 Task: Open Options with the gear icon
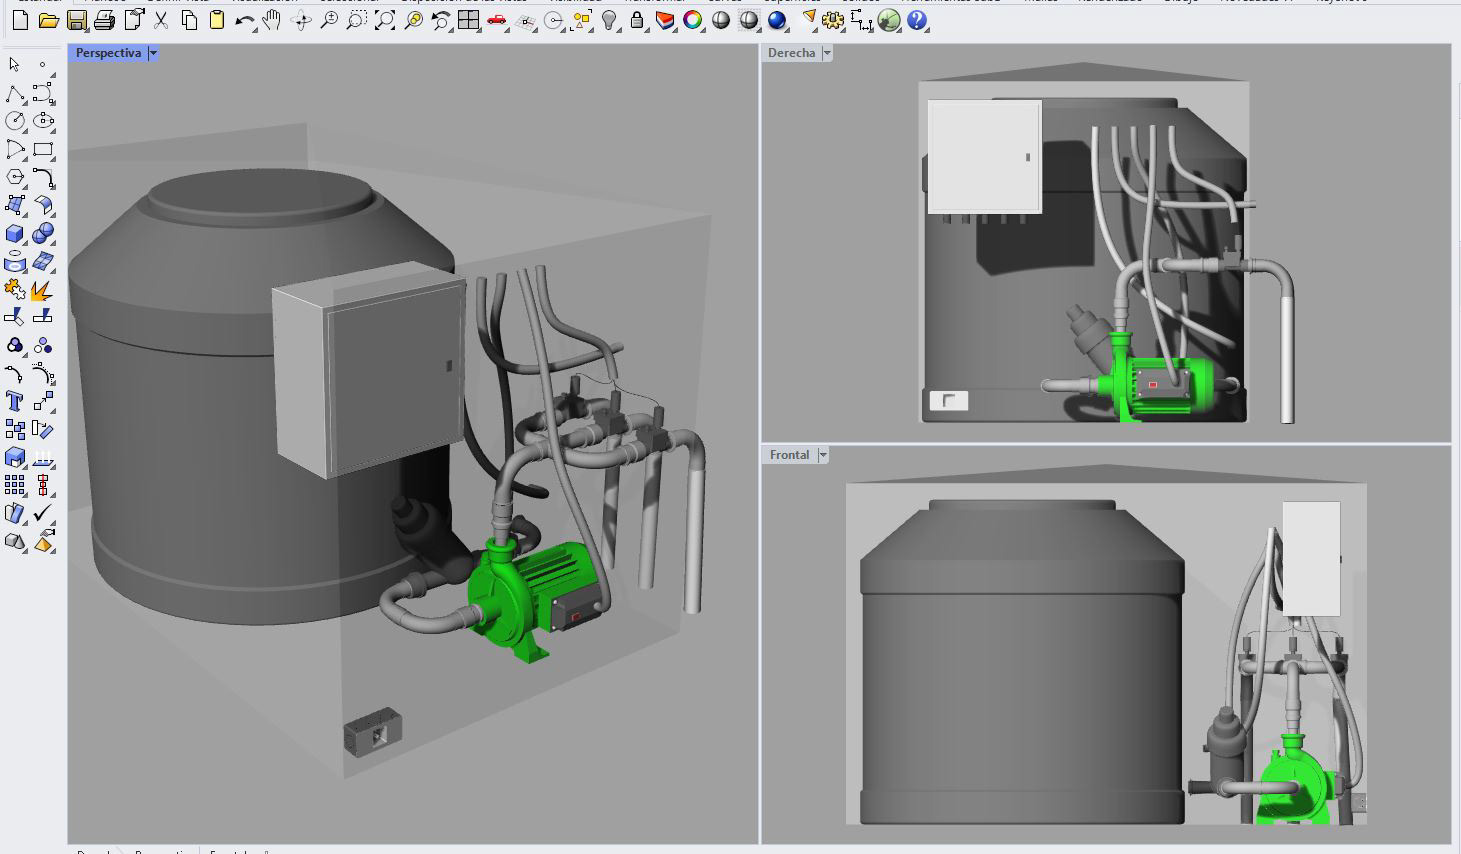tap(833, 20)
